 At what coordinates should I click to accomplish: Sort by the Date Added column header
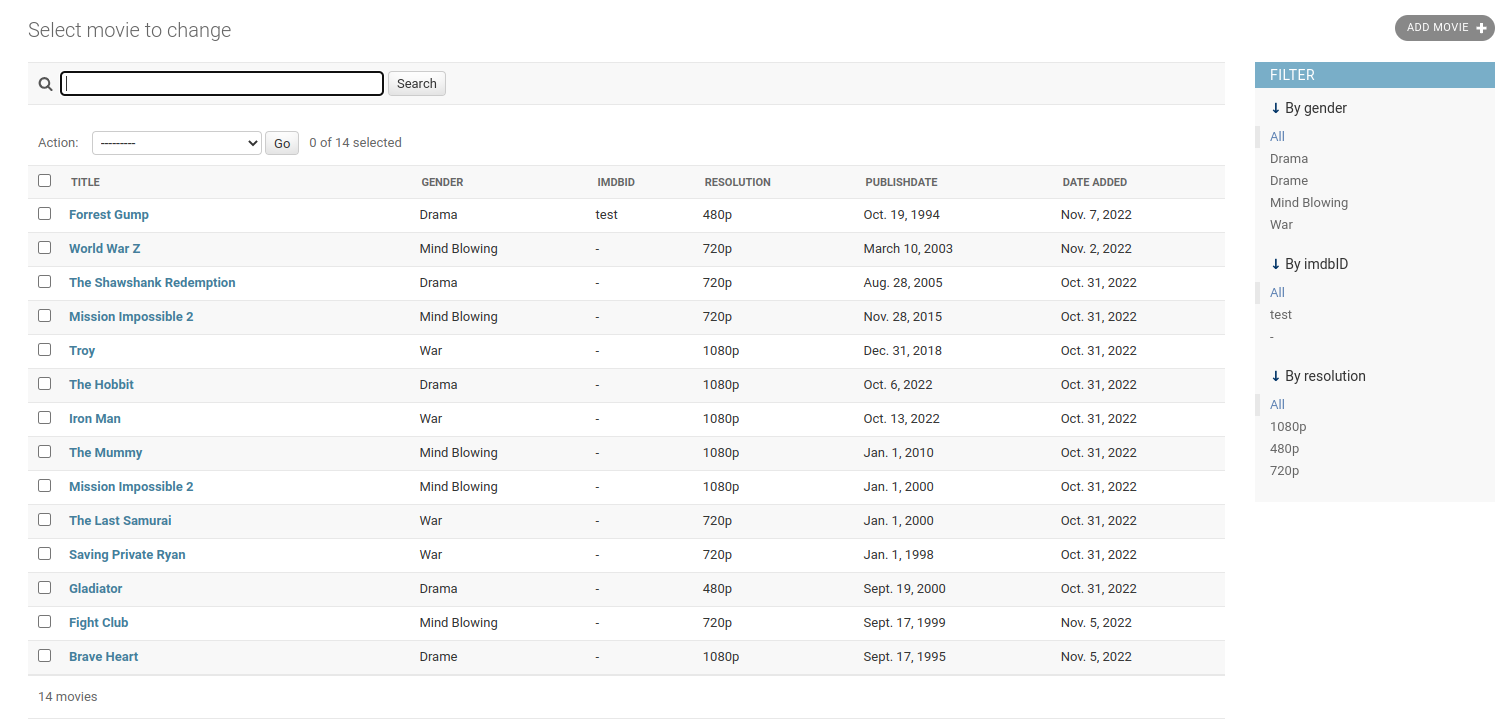tap(1094, 182)
